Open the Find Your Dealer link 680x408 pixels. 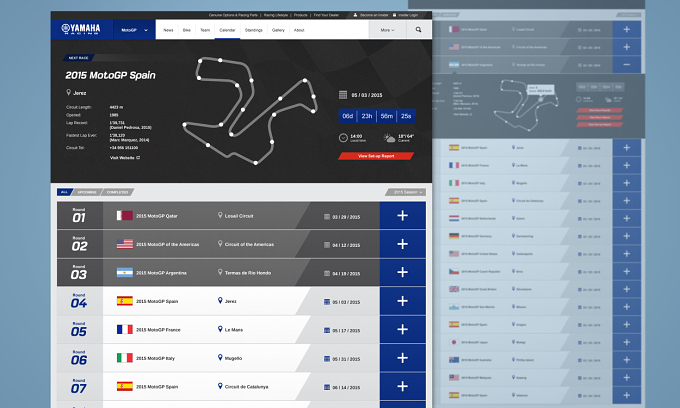tap(326, 15)
